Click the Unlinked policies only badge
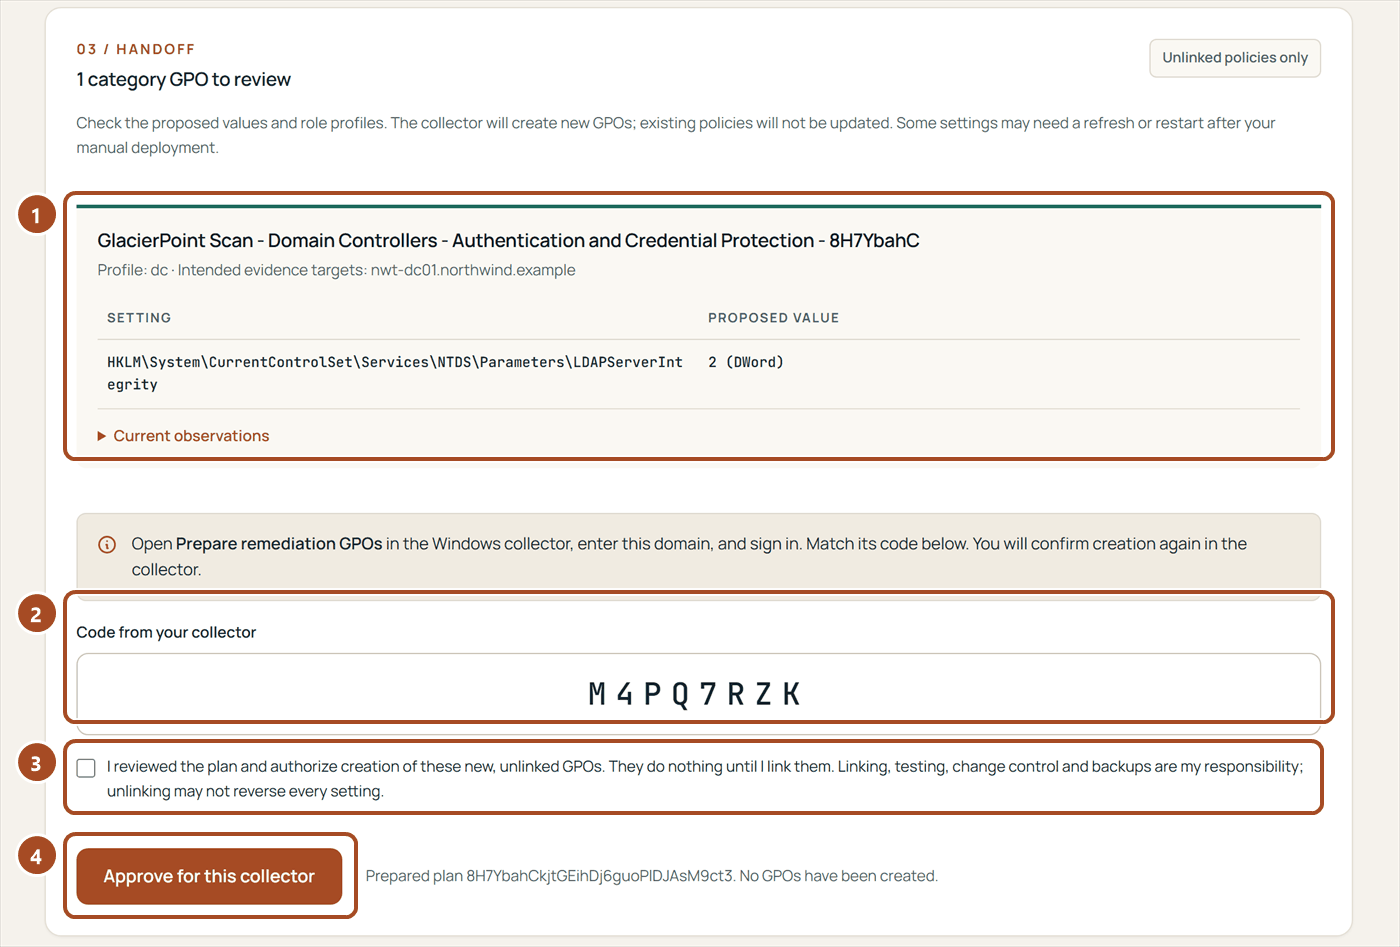 [x=1235, y=58]
